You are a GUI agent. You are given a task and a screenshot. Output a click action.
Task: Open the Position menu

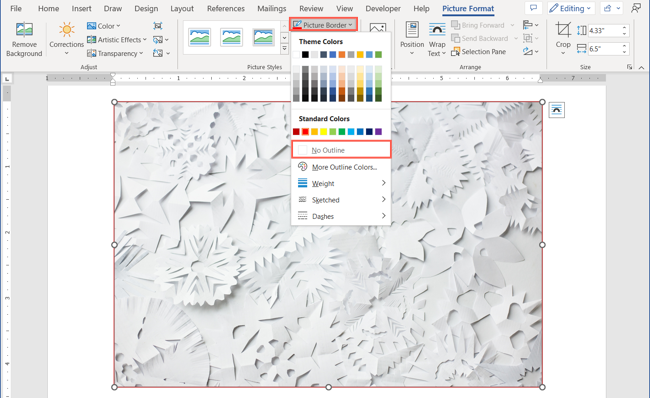[x=412, y=39]
